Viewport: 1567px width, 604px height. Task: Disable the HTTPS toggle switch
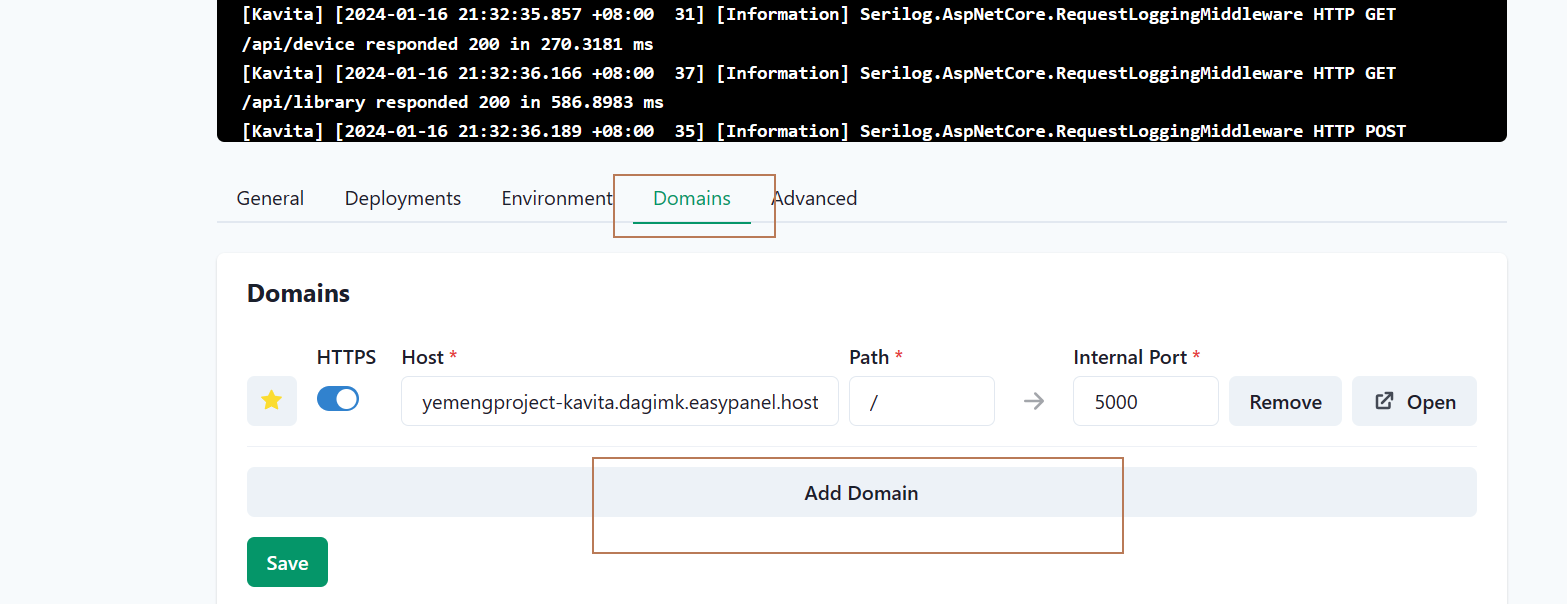click(x=338, y=399)
